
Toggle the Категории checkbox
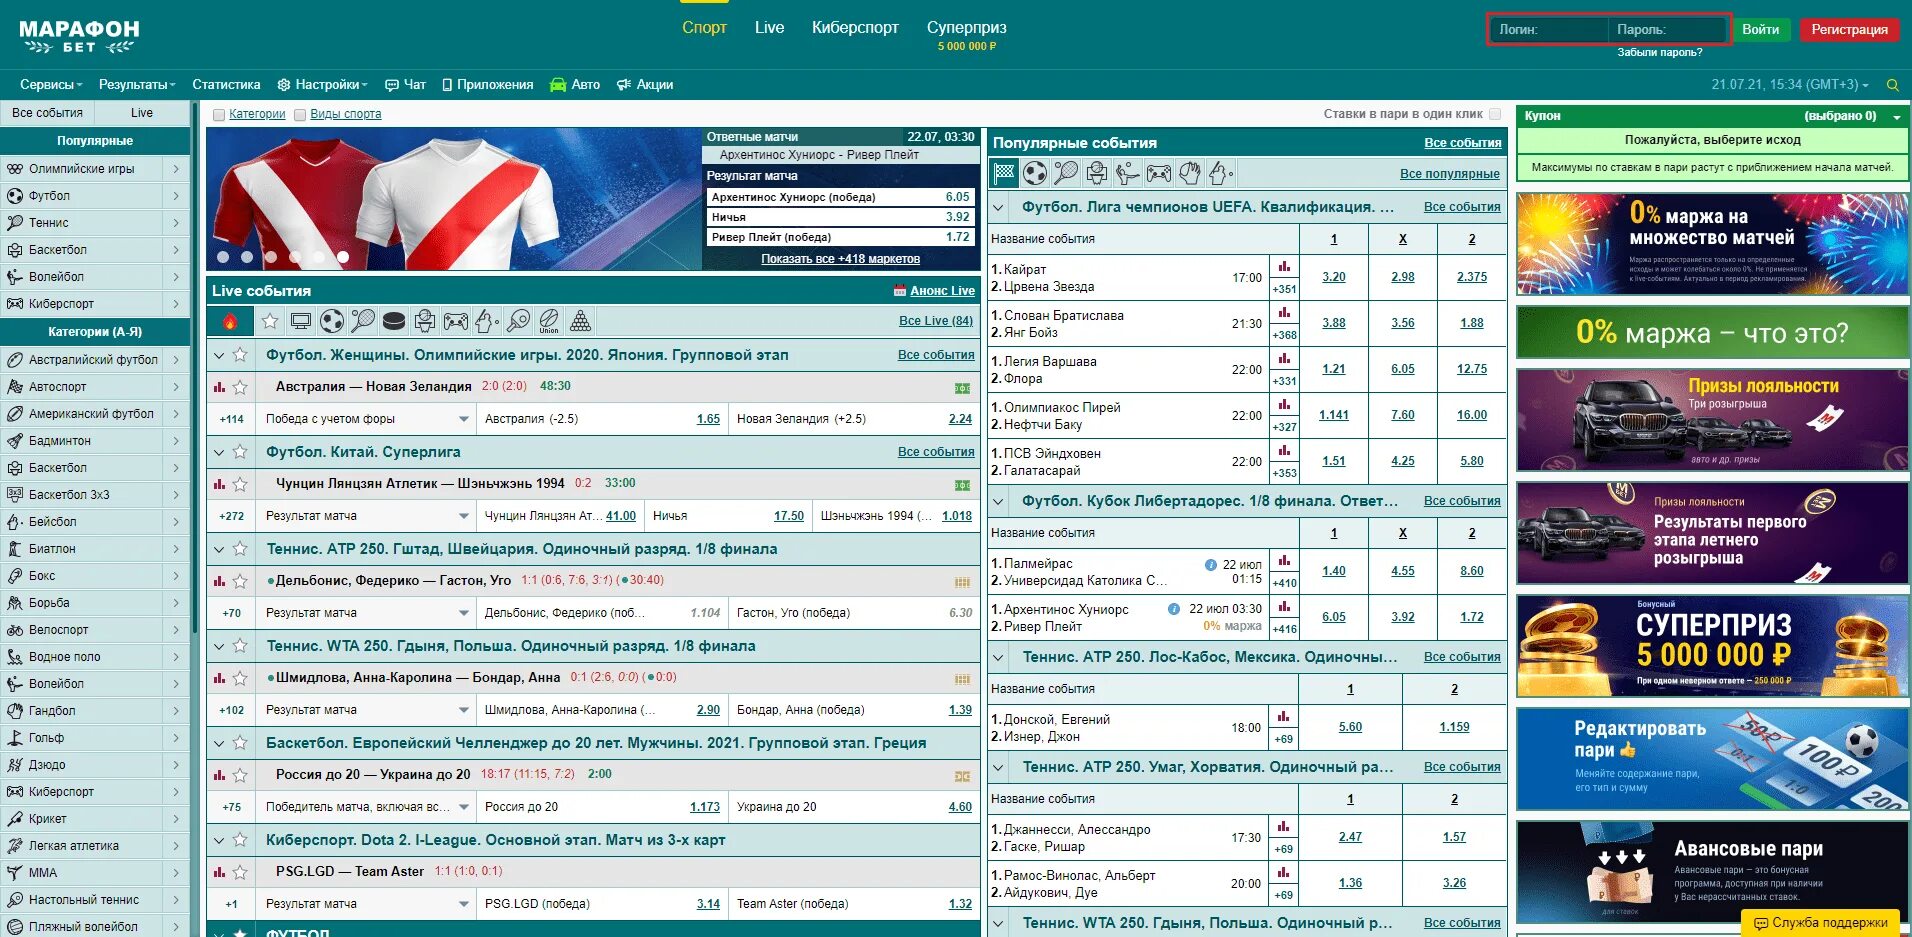219,115
